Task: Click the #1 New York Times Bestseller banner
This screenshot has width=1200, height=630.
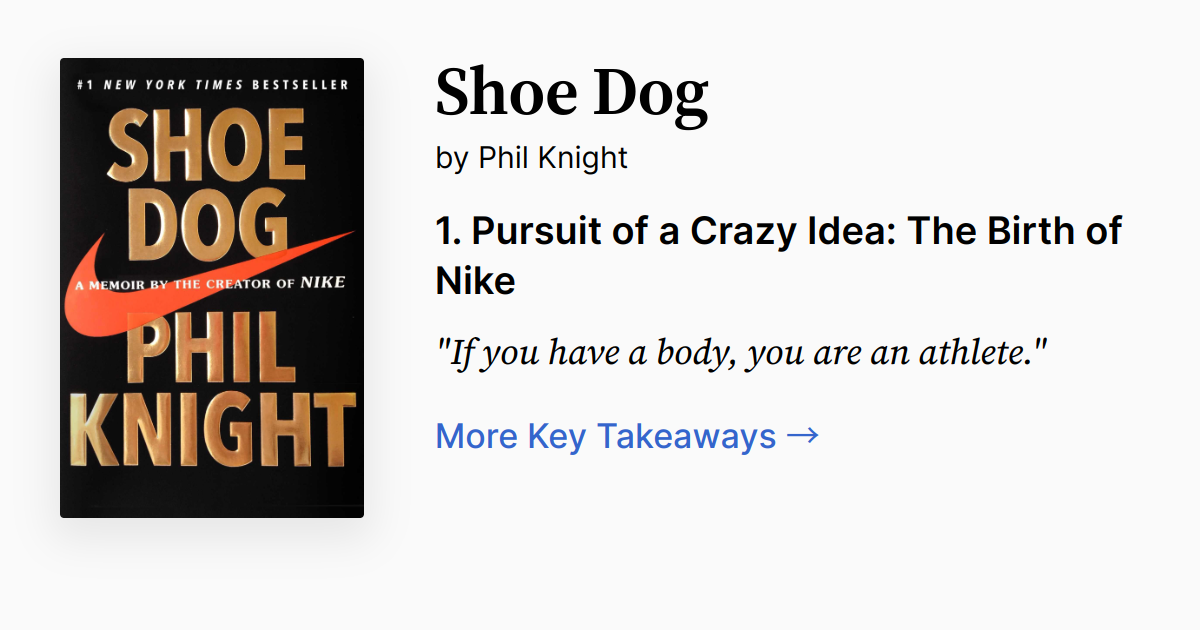Action: pos(212,85)
